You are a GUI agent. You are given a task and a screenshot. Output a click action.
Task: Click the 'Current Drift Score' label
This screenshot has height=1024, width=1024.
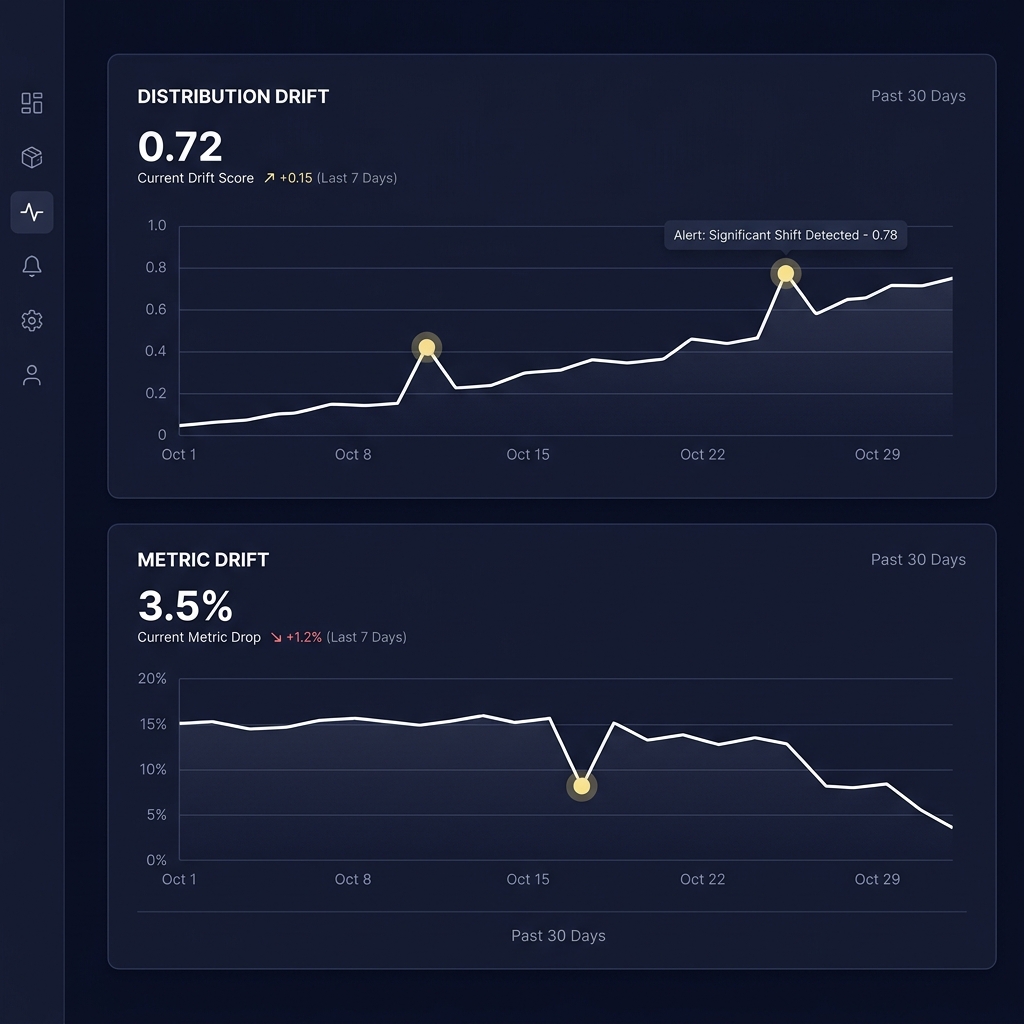click(x=195, y=178)
